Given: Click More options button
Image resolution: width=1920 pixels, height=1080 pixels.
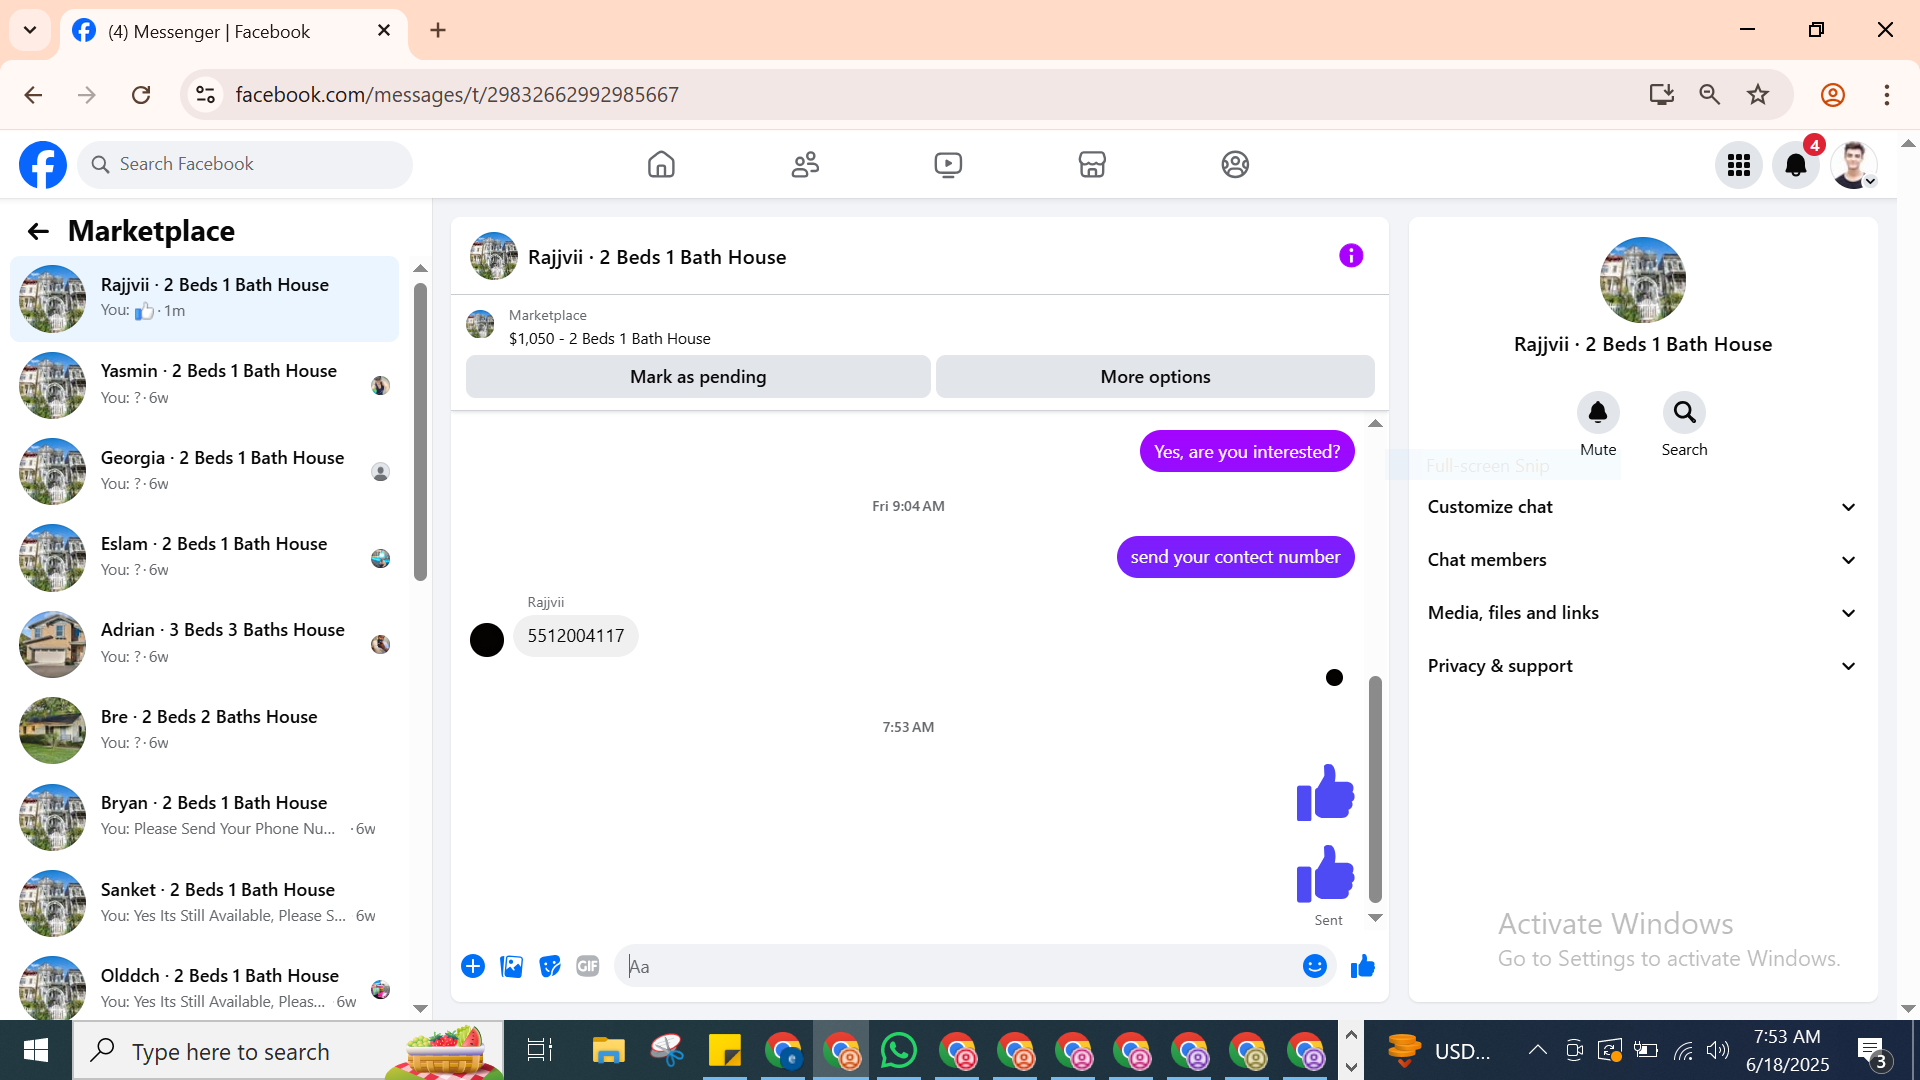Looking at the screenshot, I should click(1155, 377).
